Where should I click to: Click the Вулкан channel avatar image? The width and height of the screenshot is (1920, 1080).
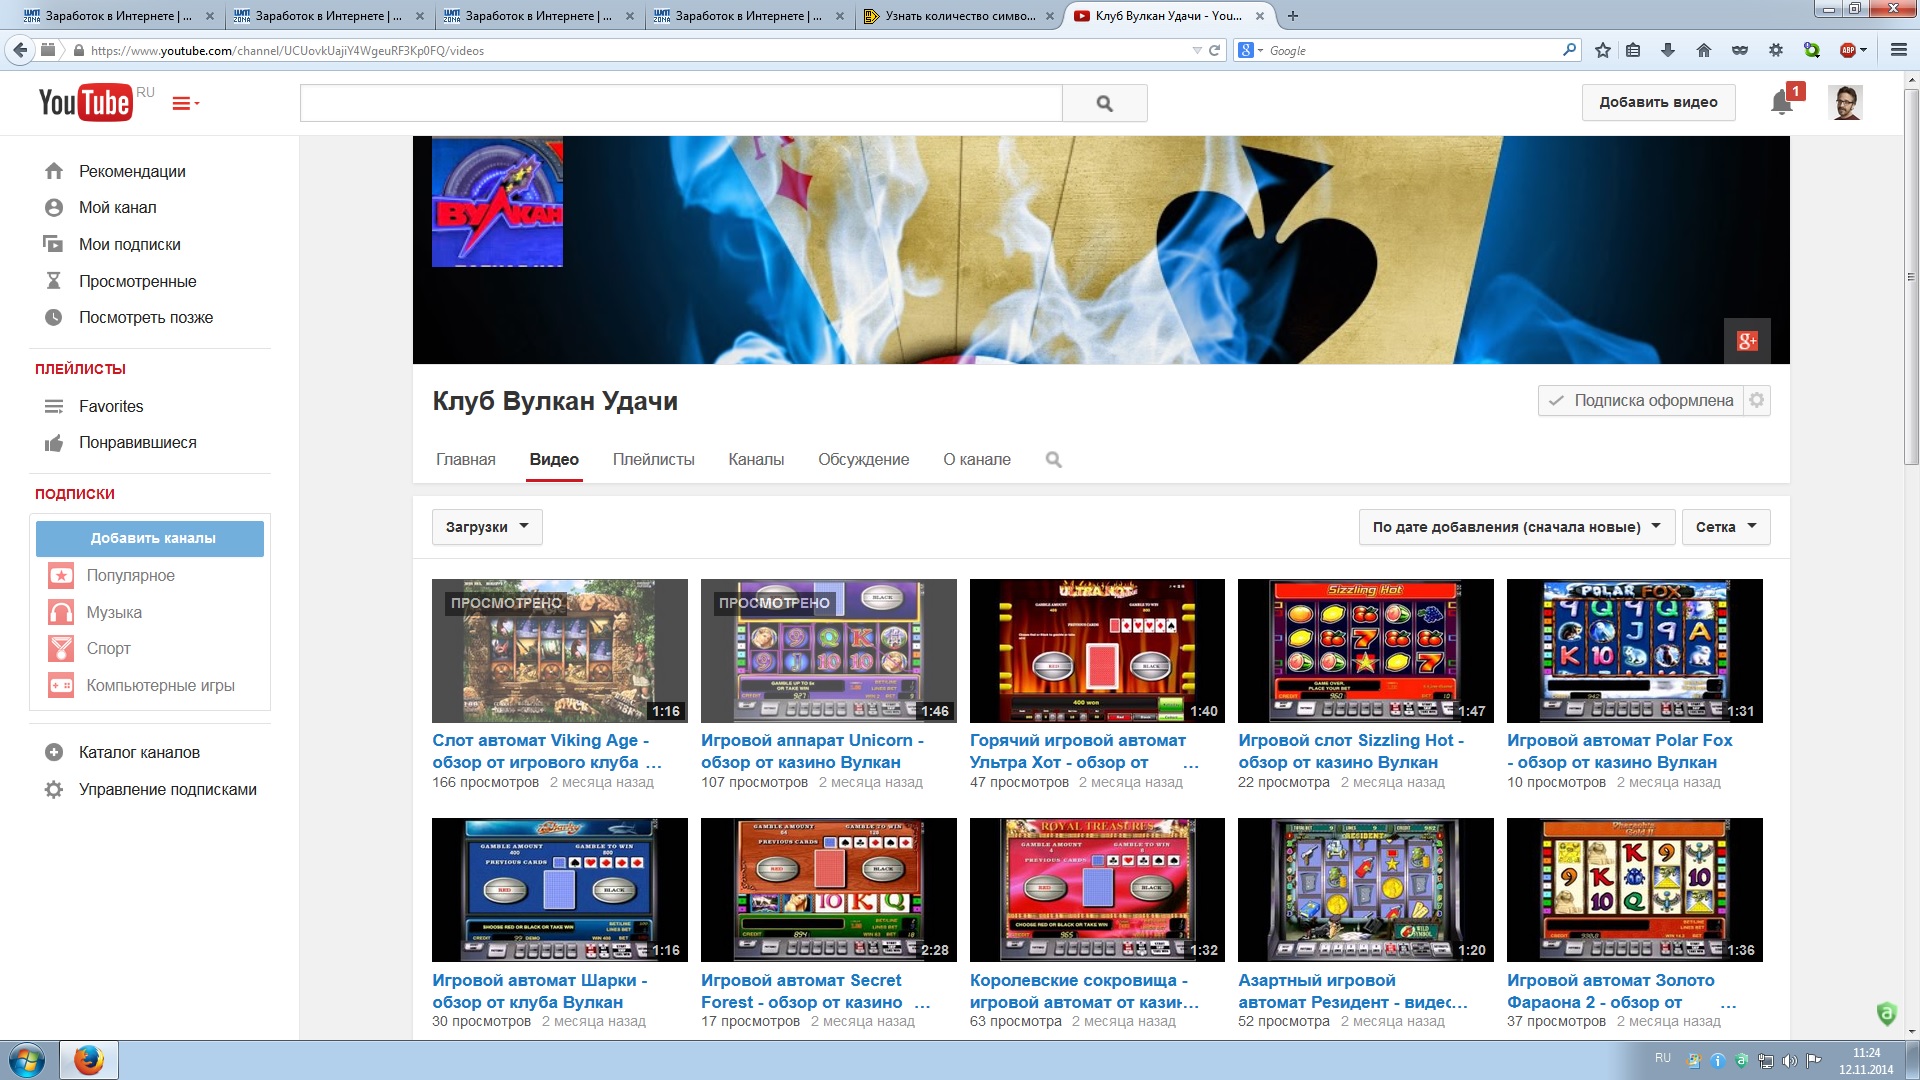pyautogui.click(x=497, y=202)
